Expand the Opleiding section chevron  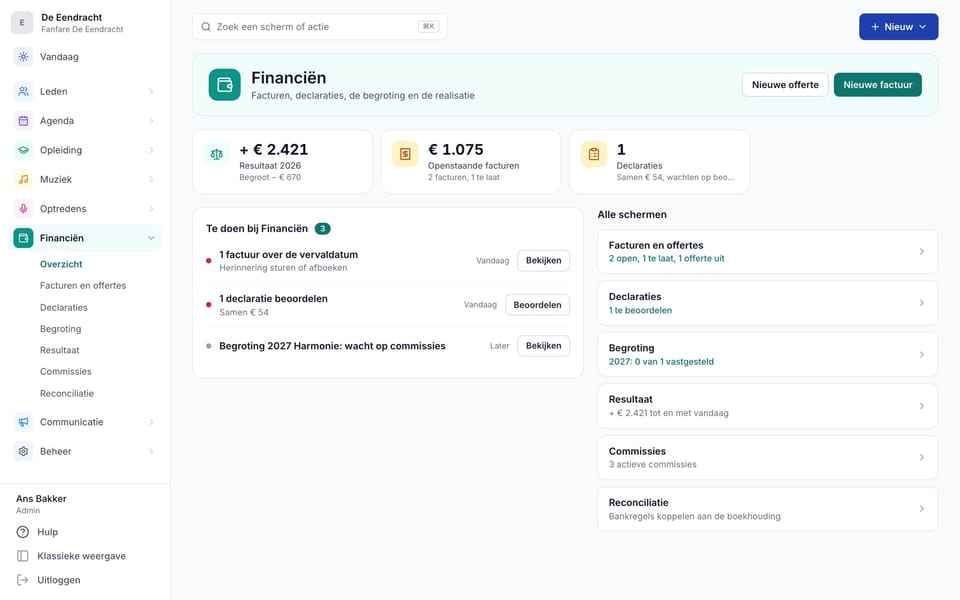tap(151, 150)
